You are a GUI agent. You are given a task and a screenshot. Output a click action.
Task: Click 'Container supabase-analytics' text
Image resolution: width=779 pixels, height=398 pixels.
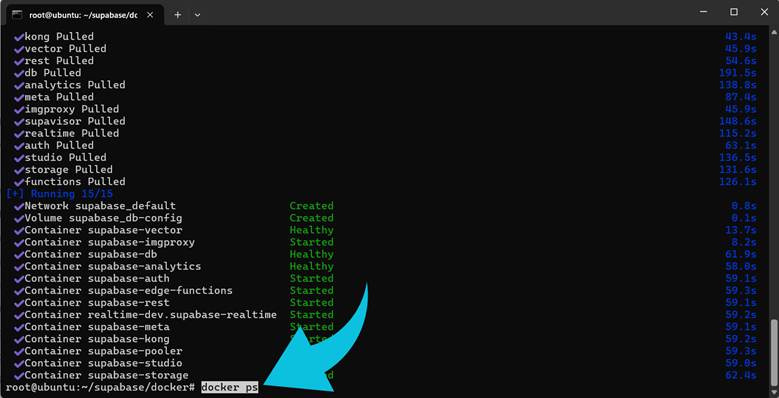click(113, 266)
